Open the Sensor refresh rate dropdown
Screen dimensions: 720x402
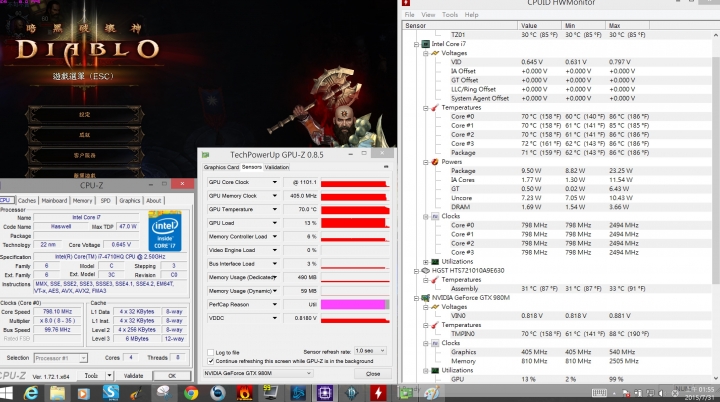[x=370, y=351]
